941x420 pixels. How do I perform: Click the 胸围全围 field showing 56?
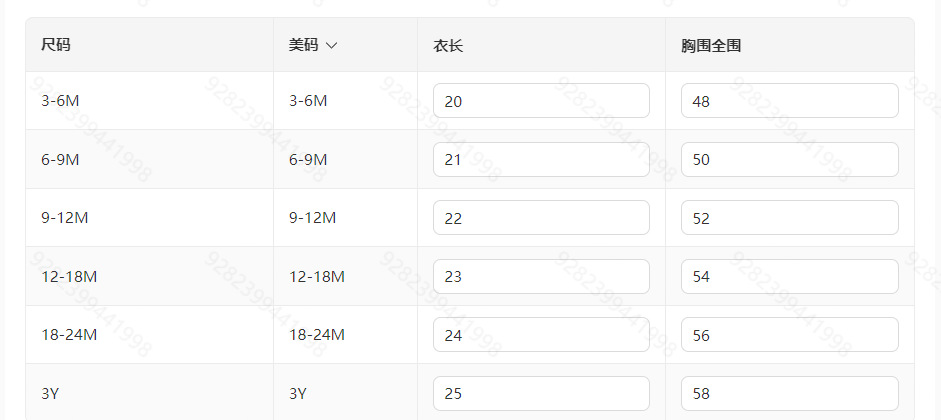click(789, 335)
